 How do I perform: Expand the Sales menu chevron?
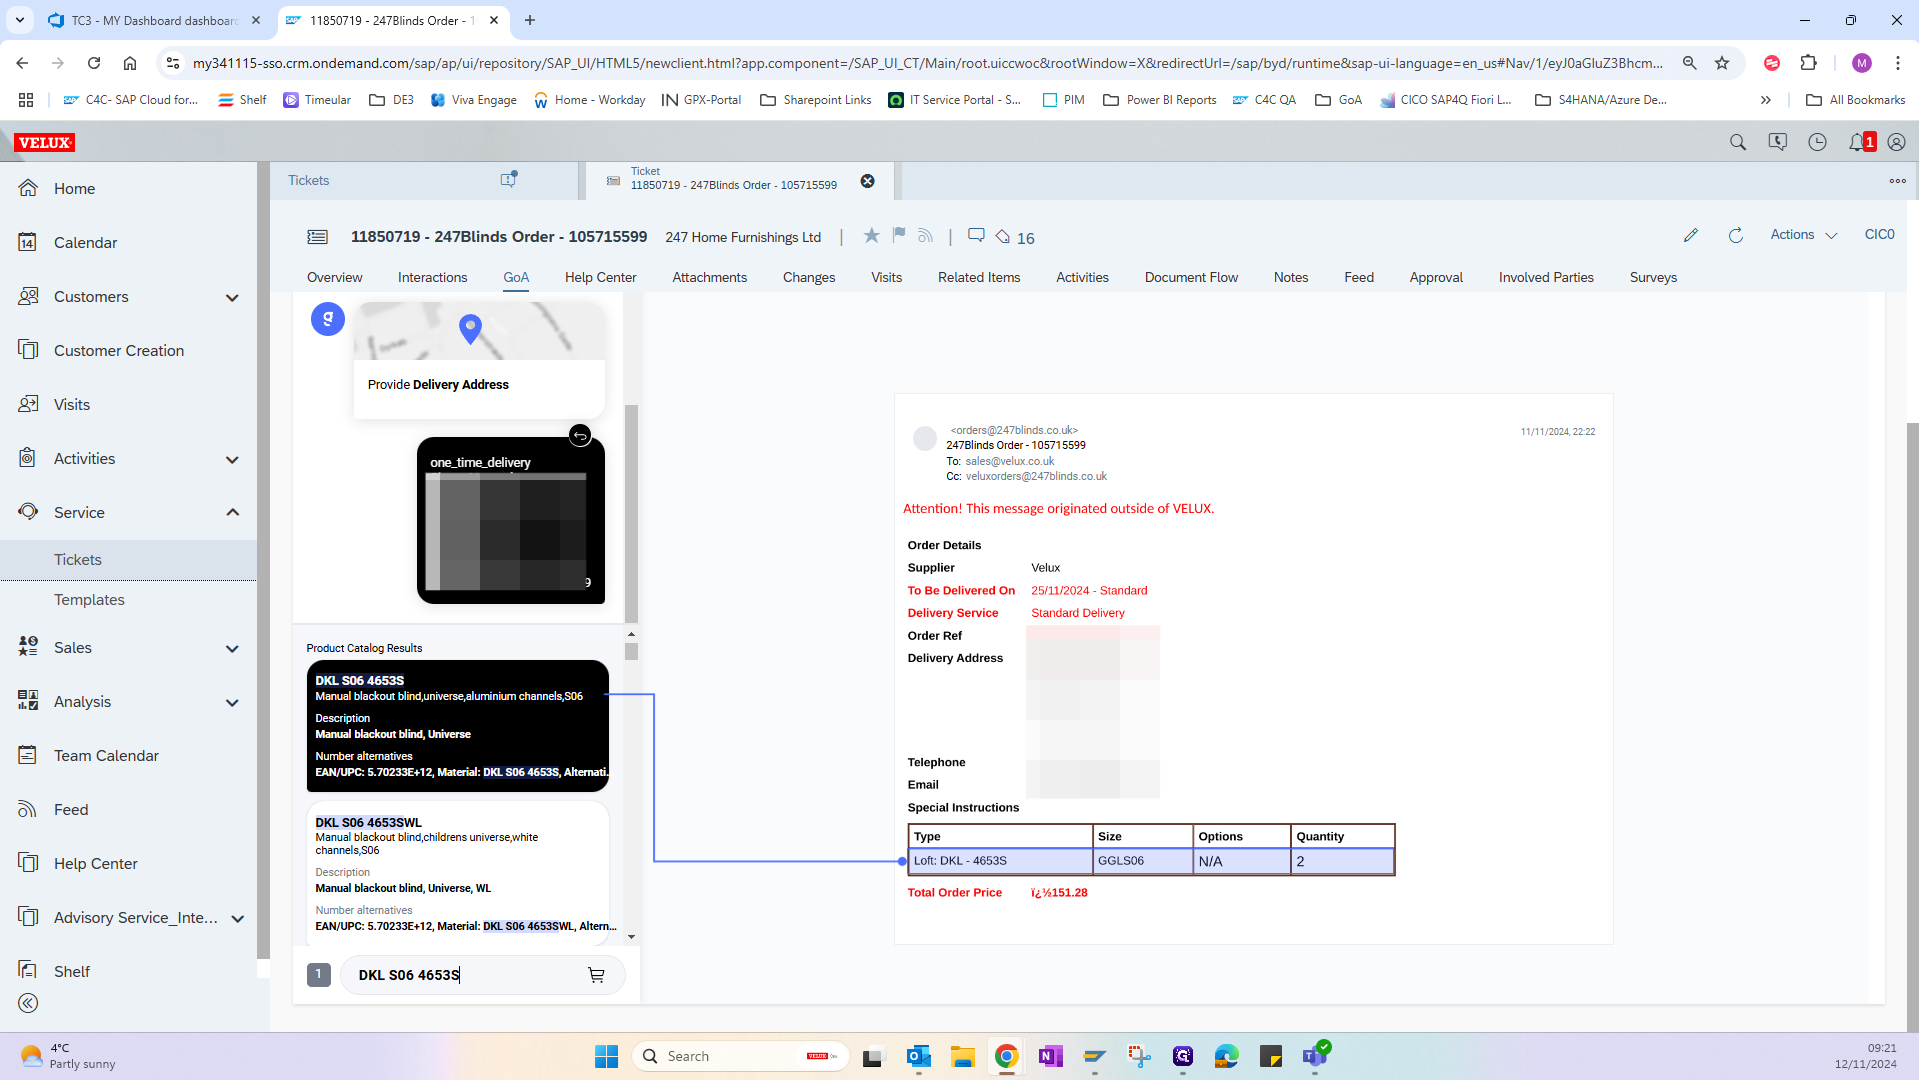(232, 648)
